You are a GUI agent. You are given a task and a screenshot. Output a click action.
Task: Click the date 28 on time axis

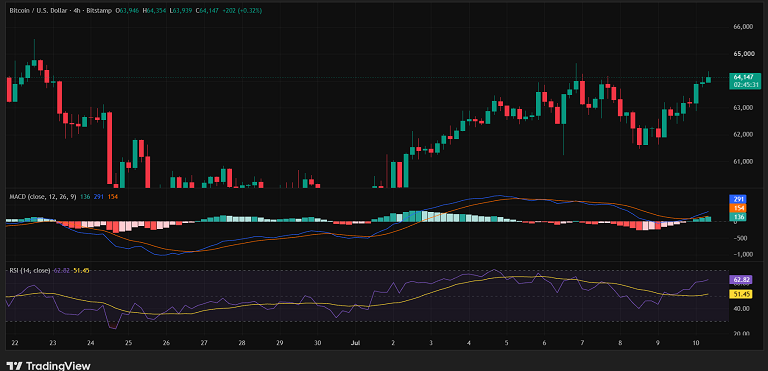pos(241,343)
